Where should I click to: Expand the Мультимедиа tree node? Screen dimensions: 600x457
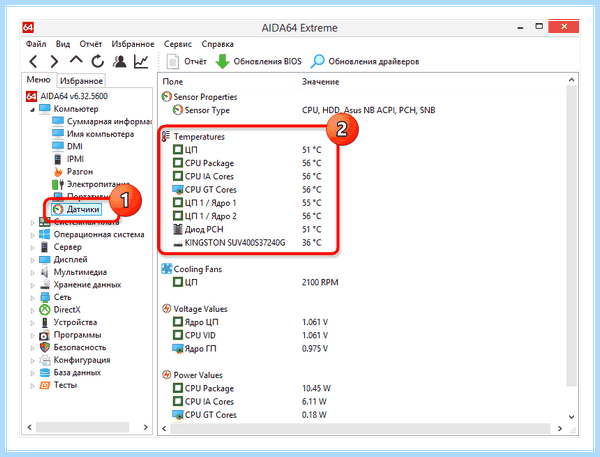[33, 273]
